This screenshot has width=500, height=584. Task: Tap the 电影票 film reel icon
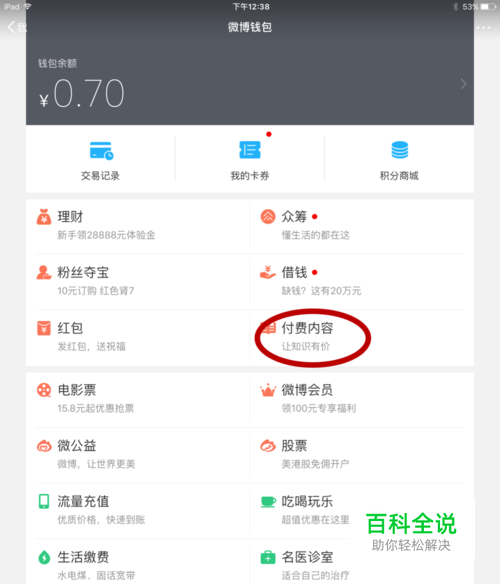(x=44, y=390)
